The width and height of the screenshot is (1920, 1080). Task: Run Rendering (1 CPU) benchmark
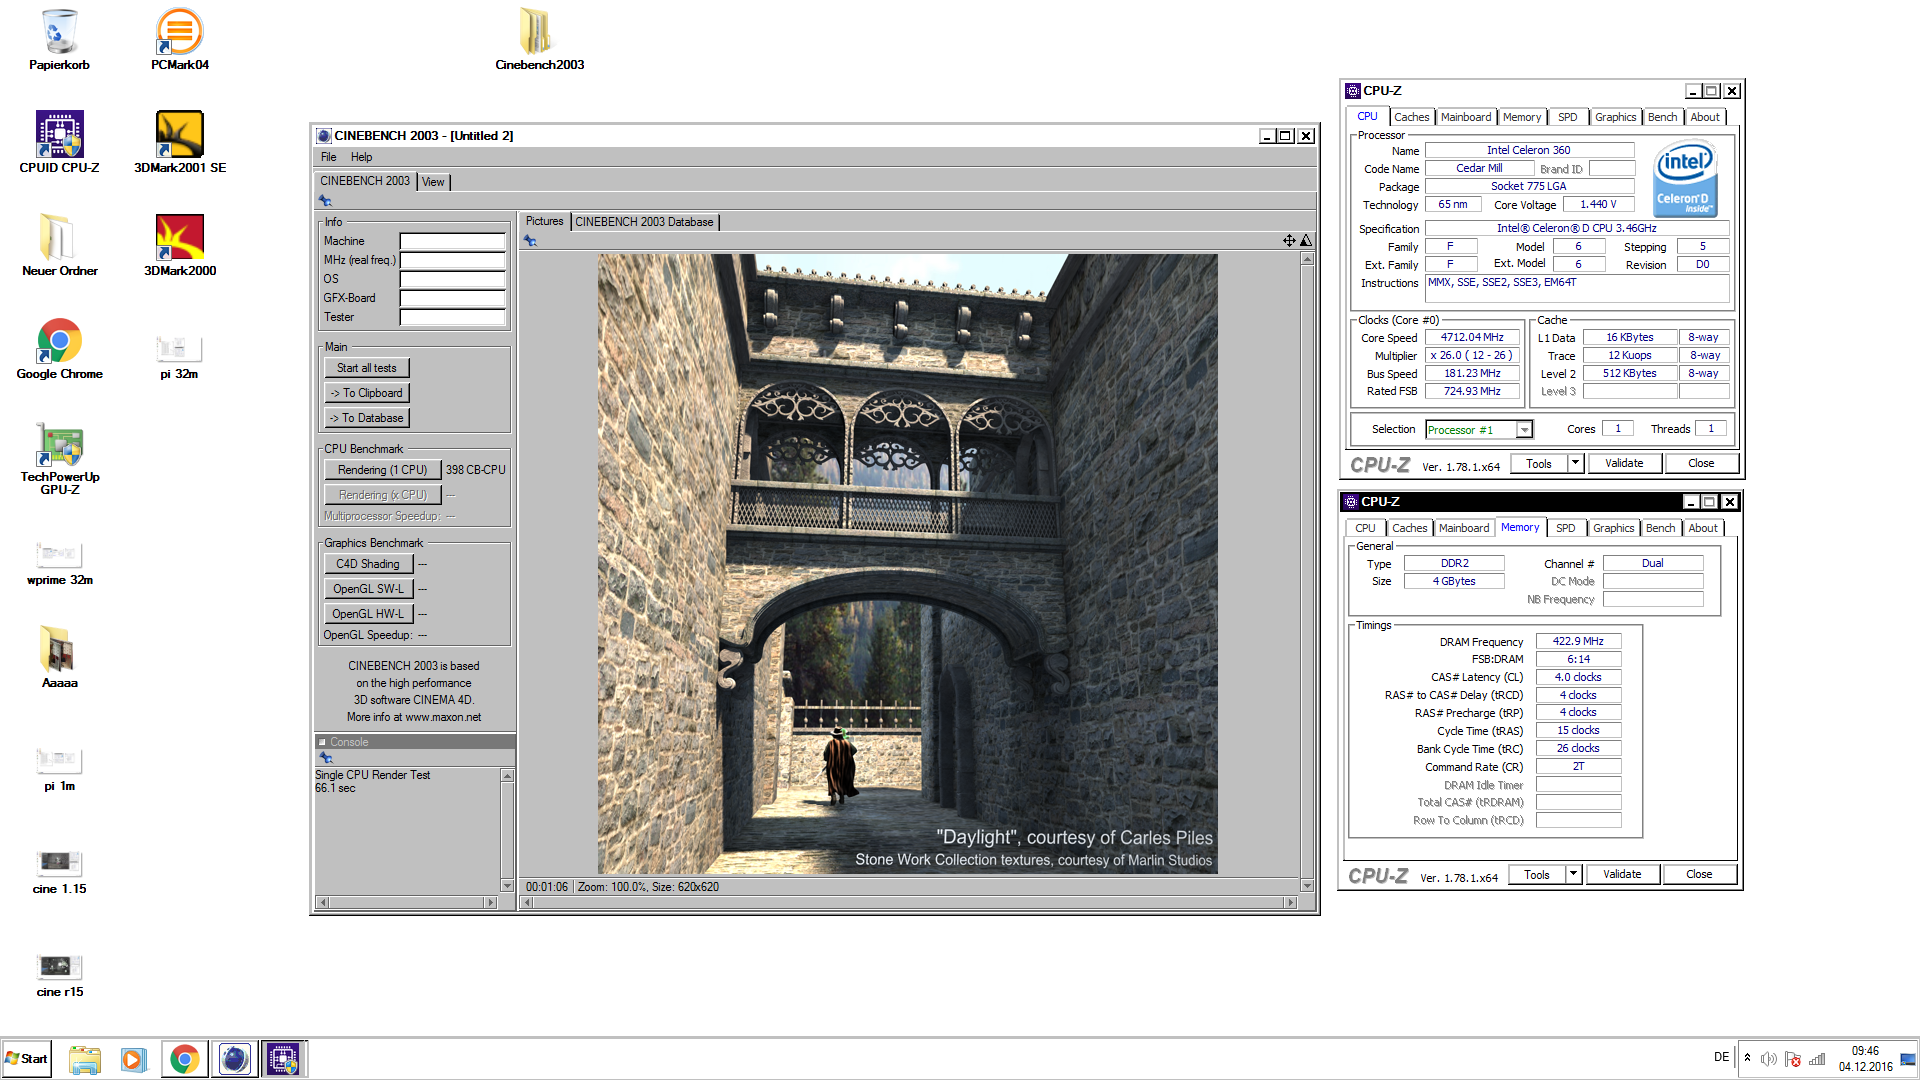[382, 470]
